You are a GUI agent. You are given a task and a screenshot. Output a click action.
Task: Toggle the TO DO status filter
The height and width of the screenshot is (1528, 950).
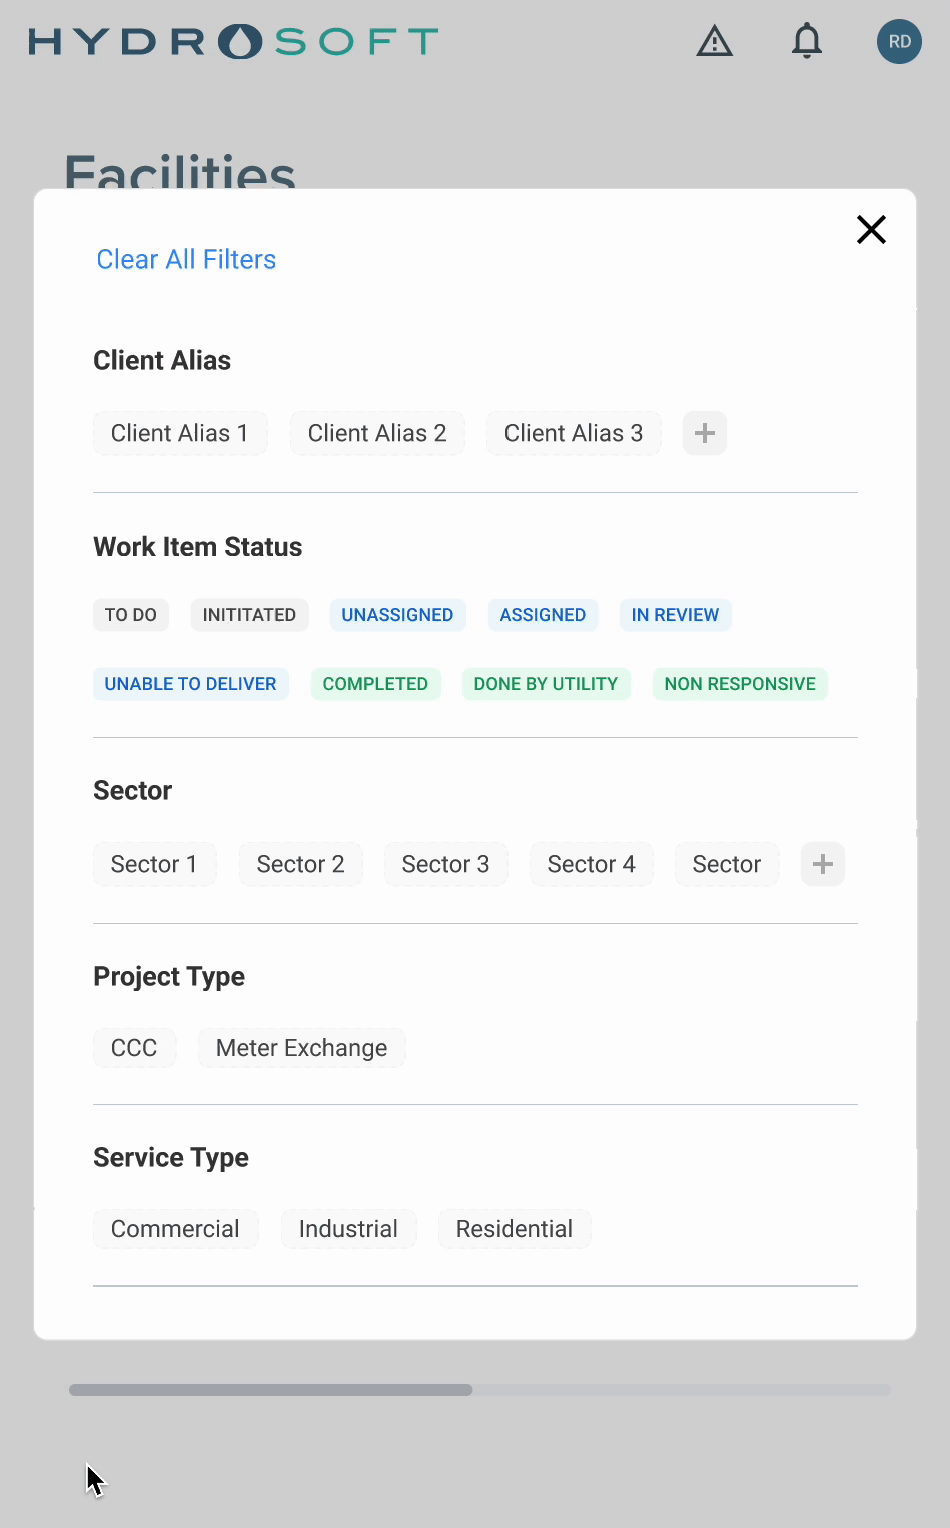pos(131,615)
